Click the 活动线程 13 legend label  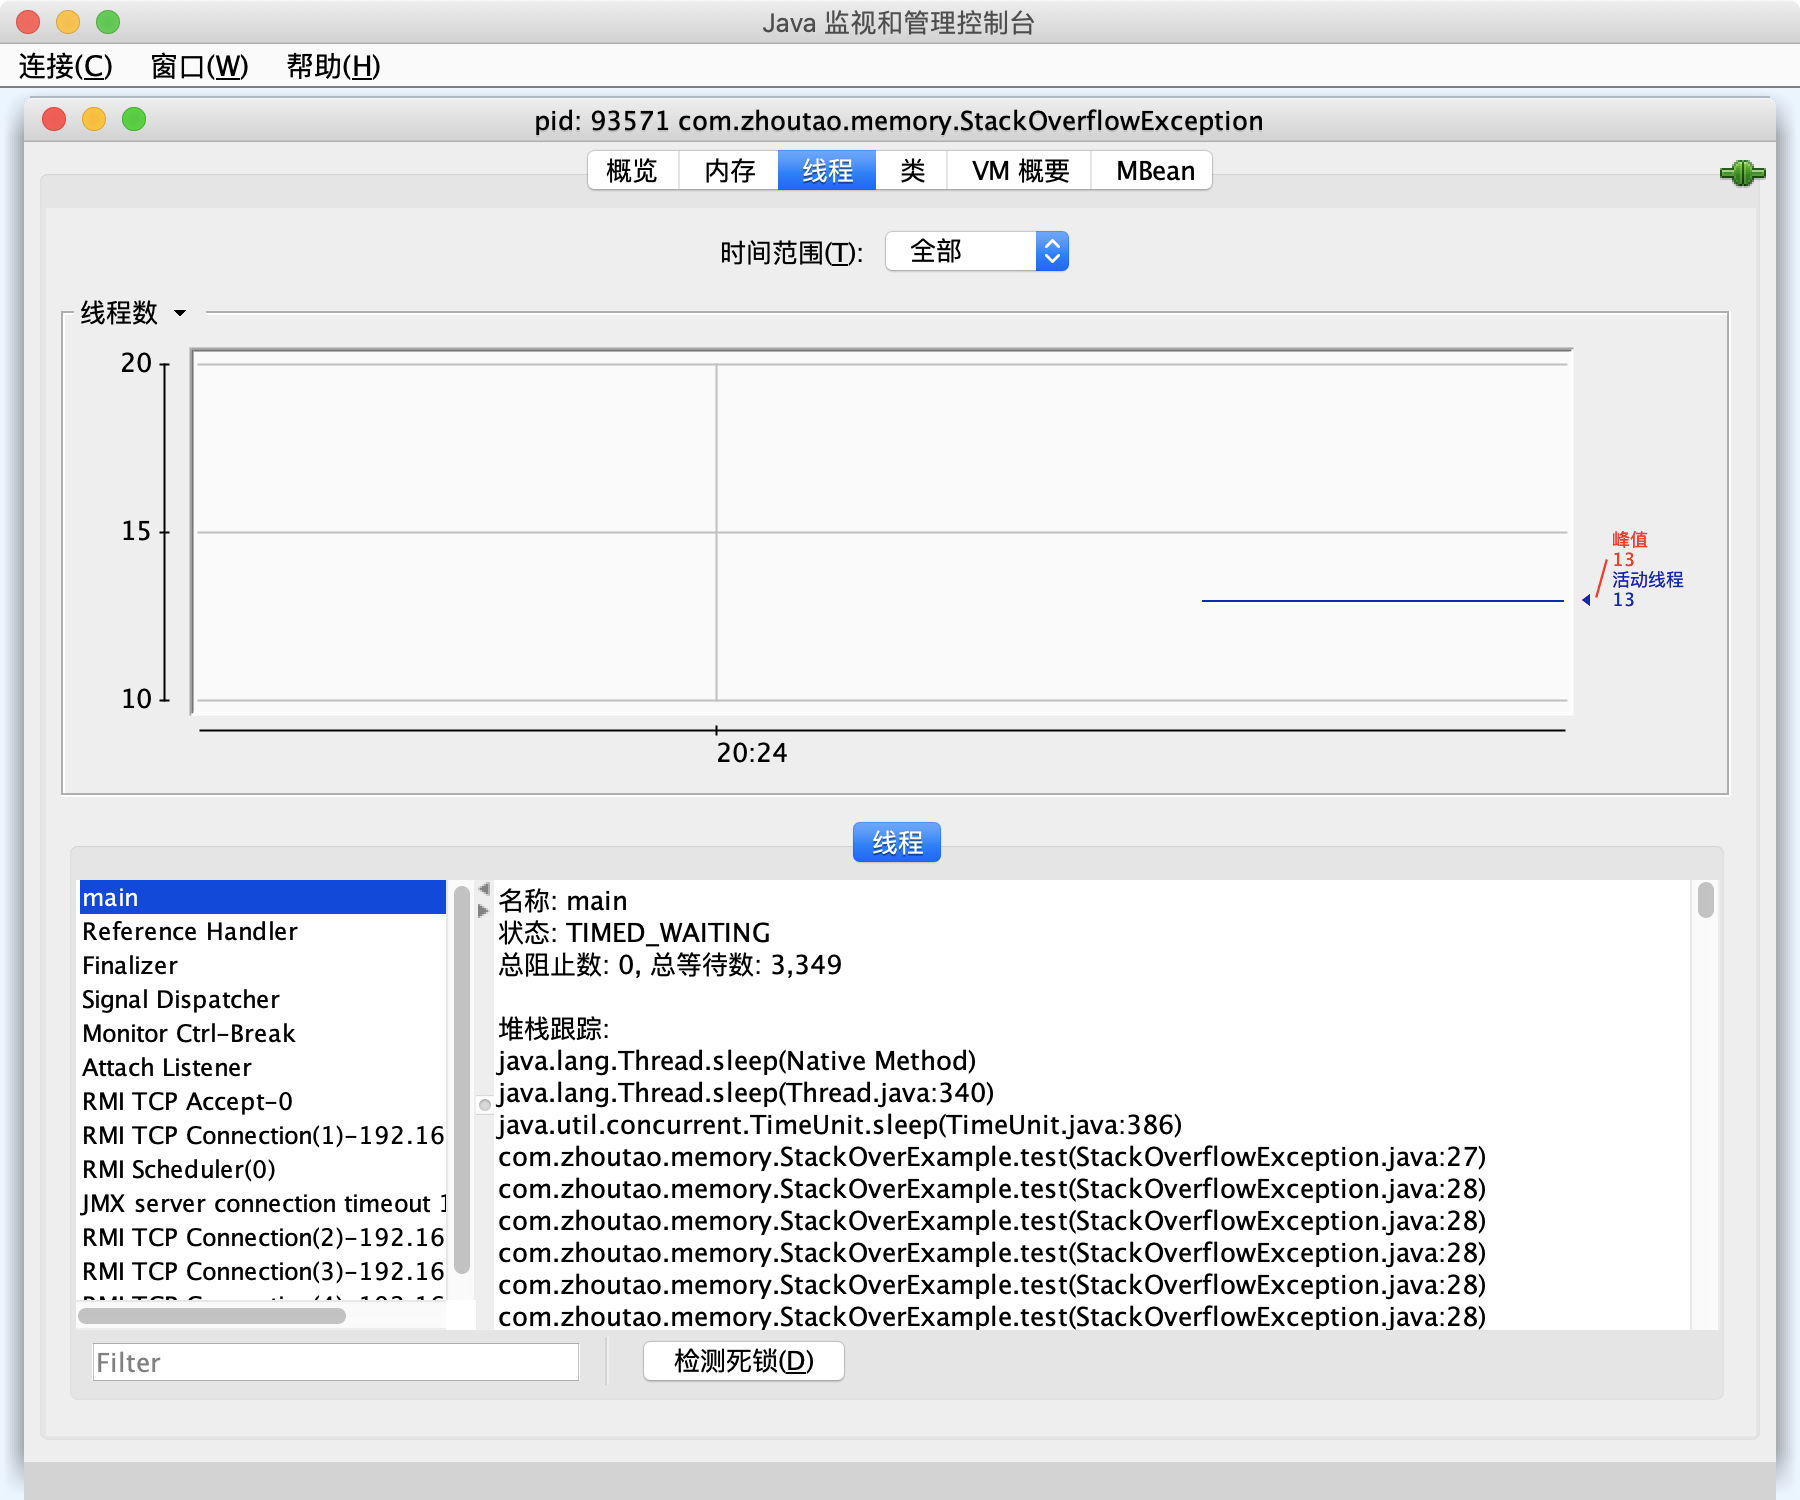[1647, 589]
